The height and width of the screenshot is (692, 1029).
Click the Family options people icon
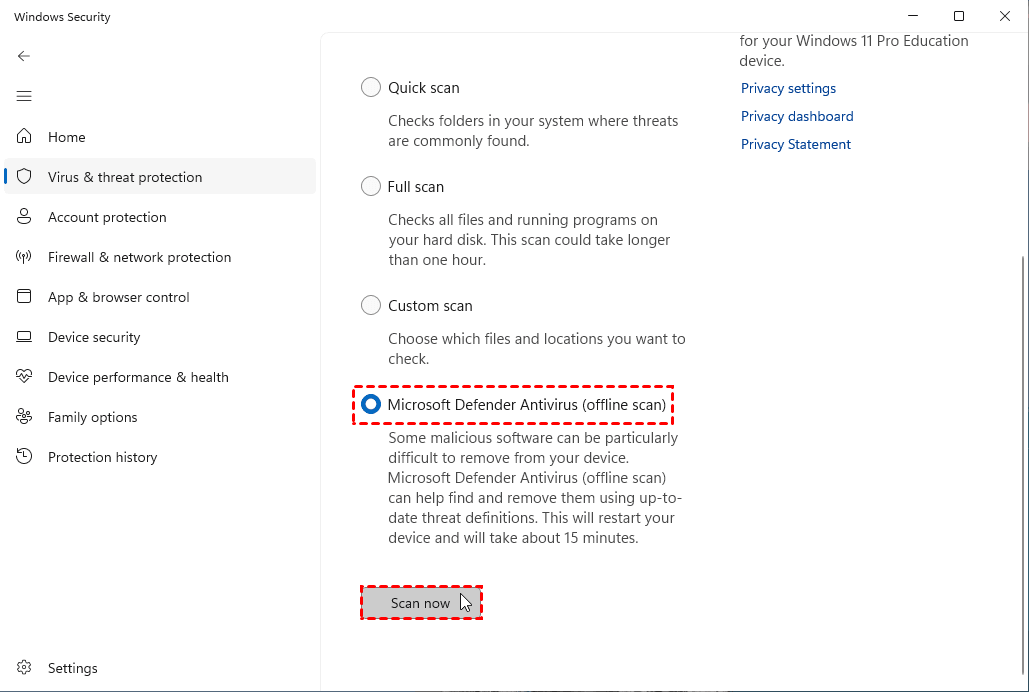tap(24, 417)
